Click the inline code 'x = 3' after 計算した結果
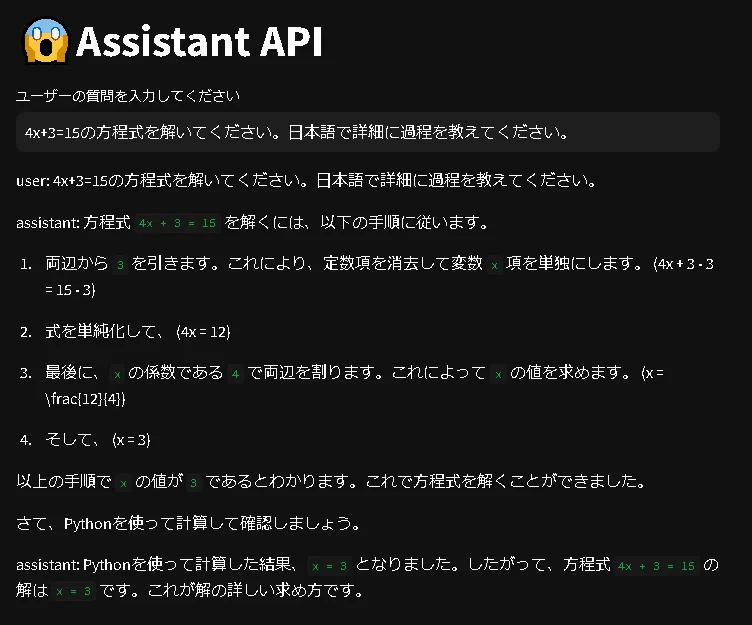The image size is (752, 625). pyautogui.click(x=329, y=566)
